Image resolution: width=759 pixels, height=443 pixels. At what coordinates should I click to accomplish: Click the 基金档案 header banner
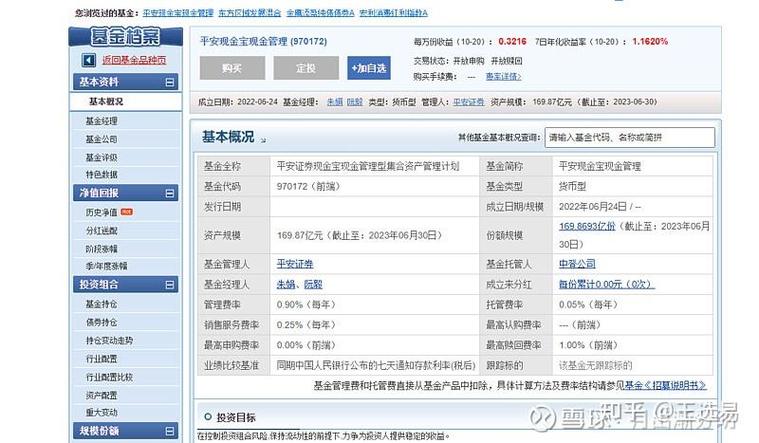[x=125, y=37]
